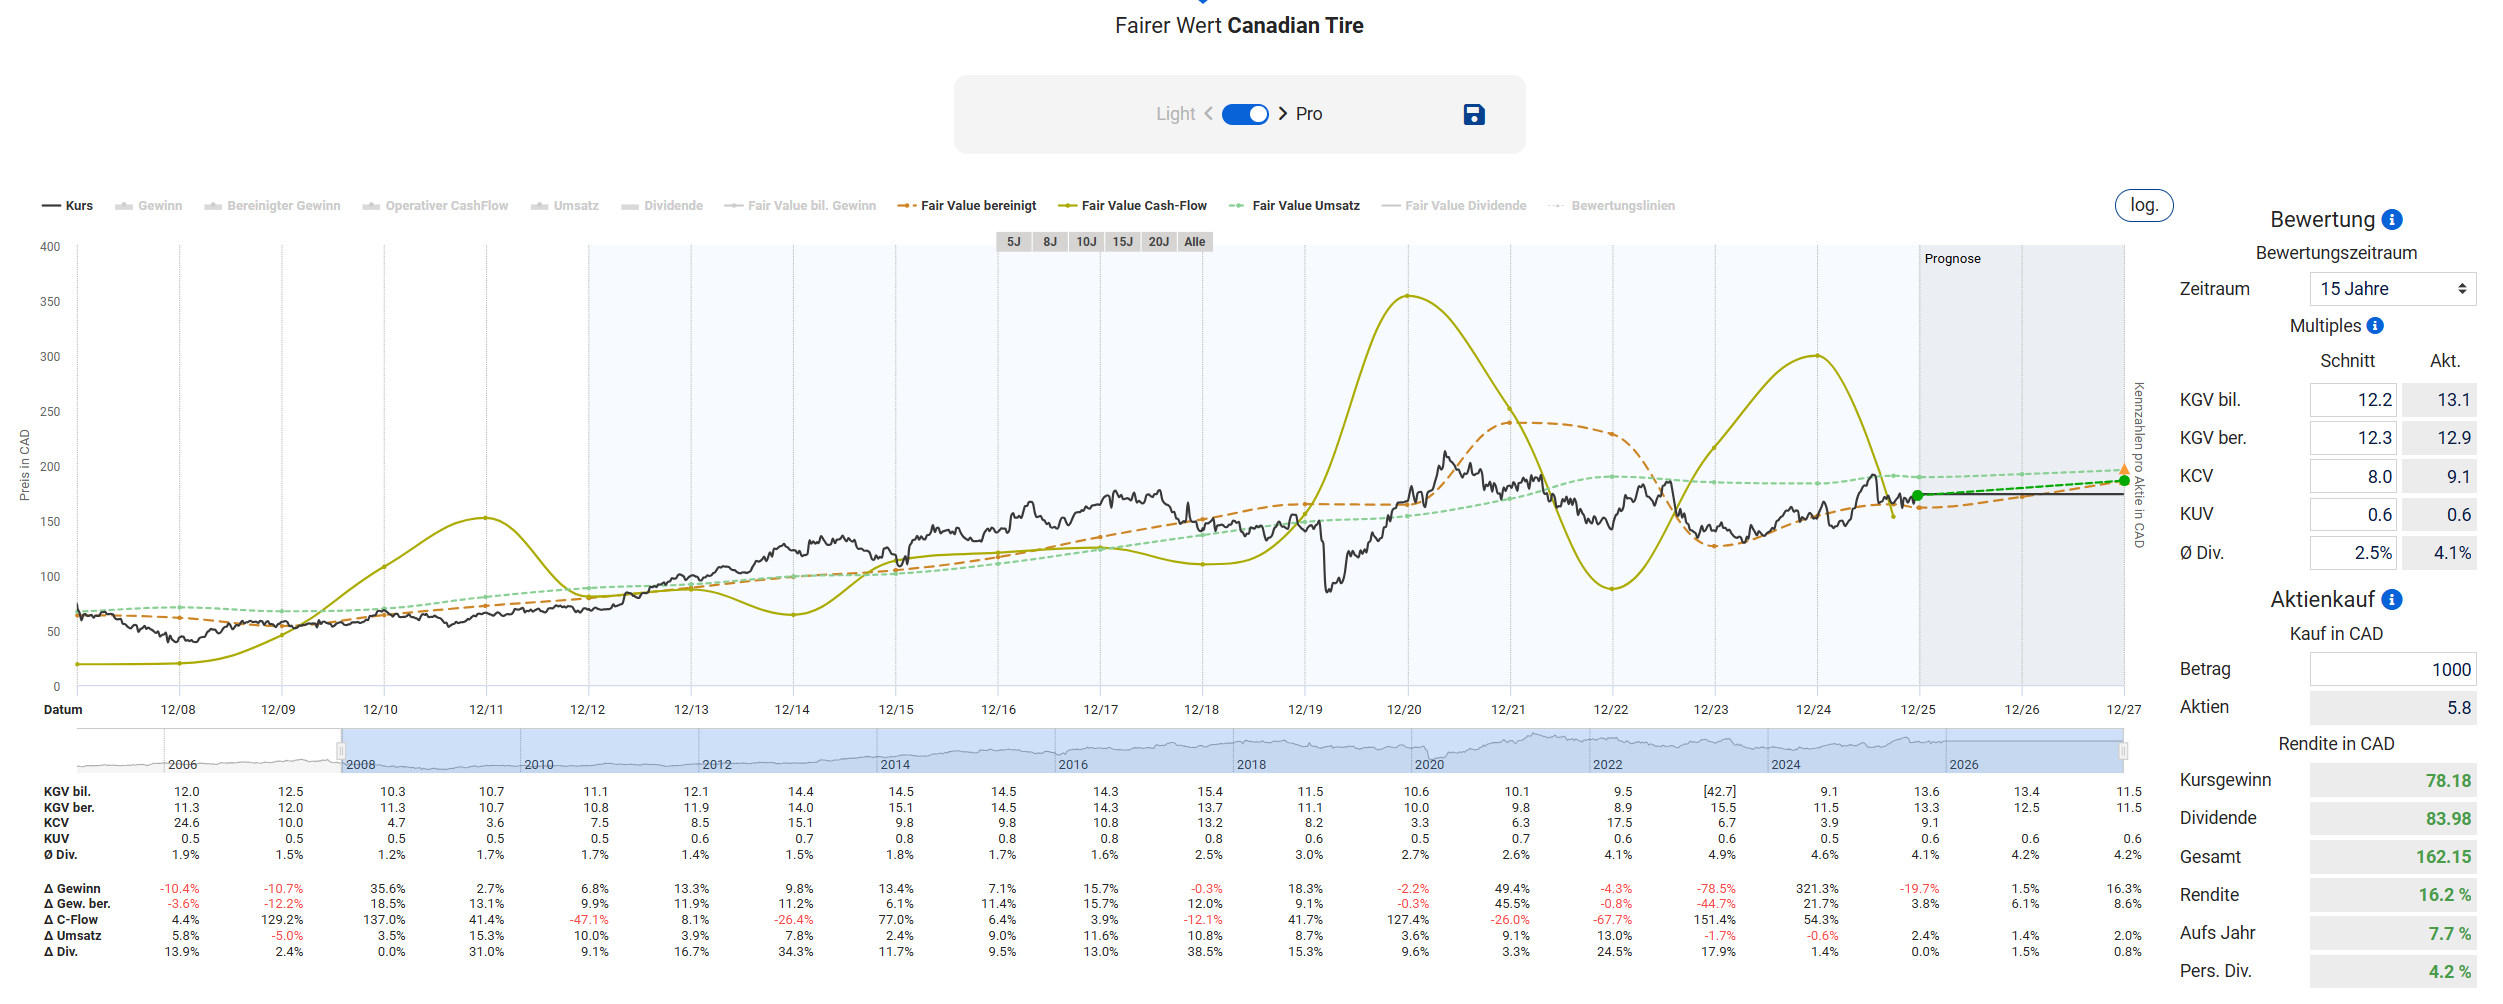The image size is (2503, 1004).
Task: Click the Betrag input field
Action: click(2392, 670)
